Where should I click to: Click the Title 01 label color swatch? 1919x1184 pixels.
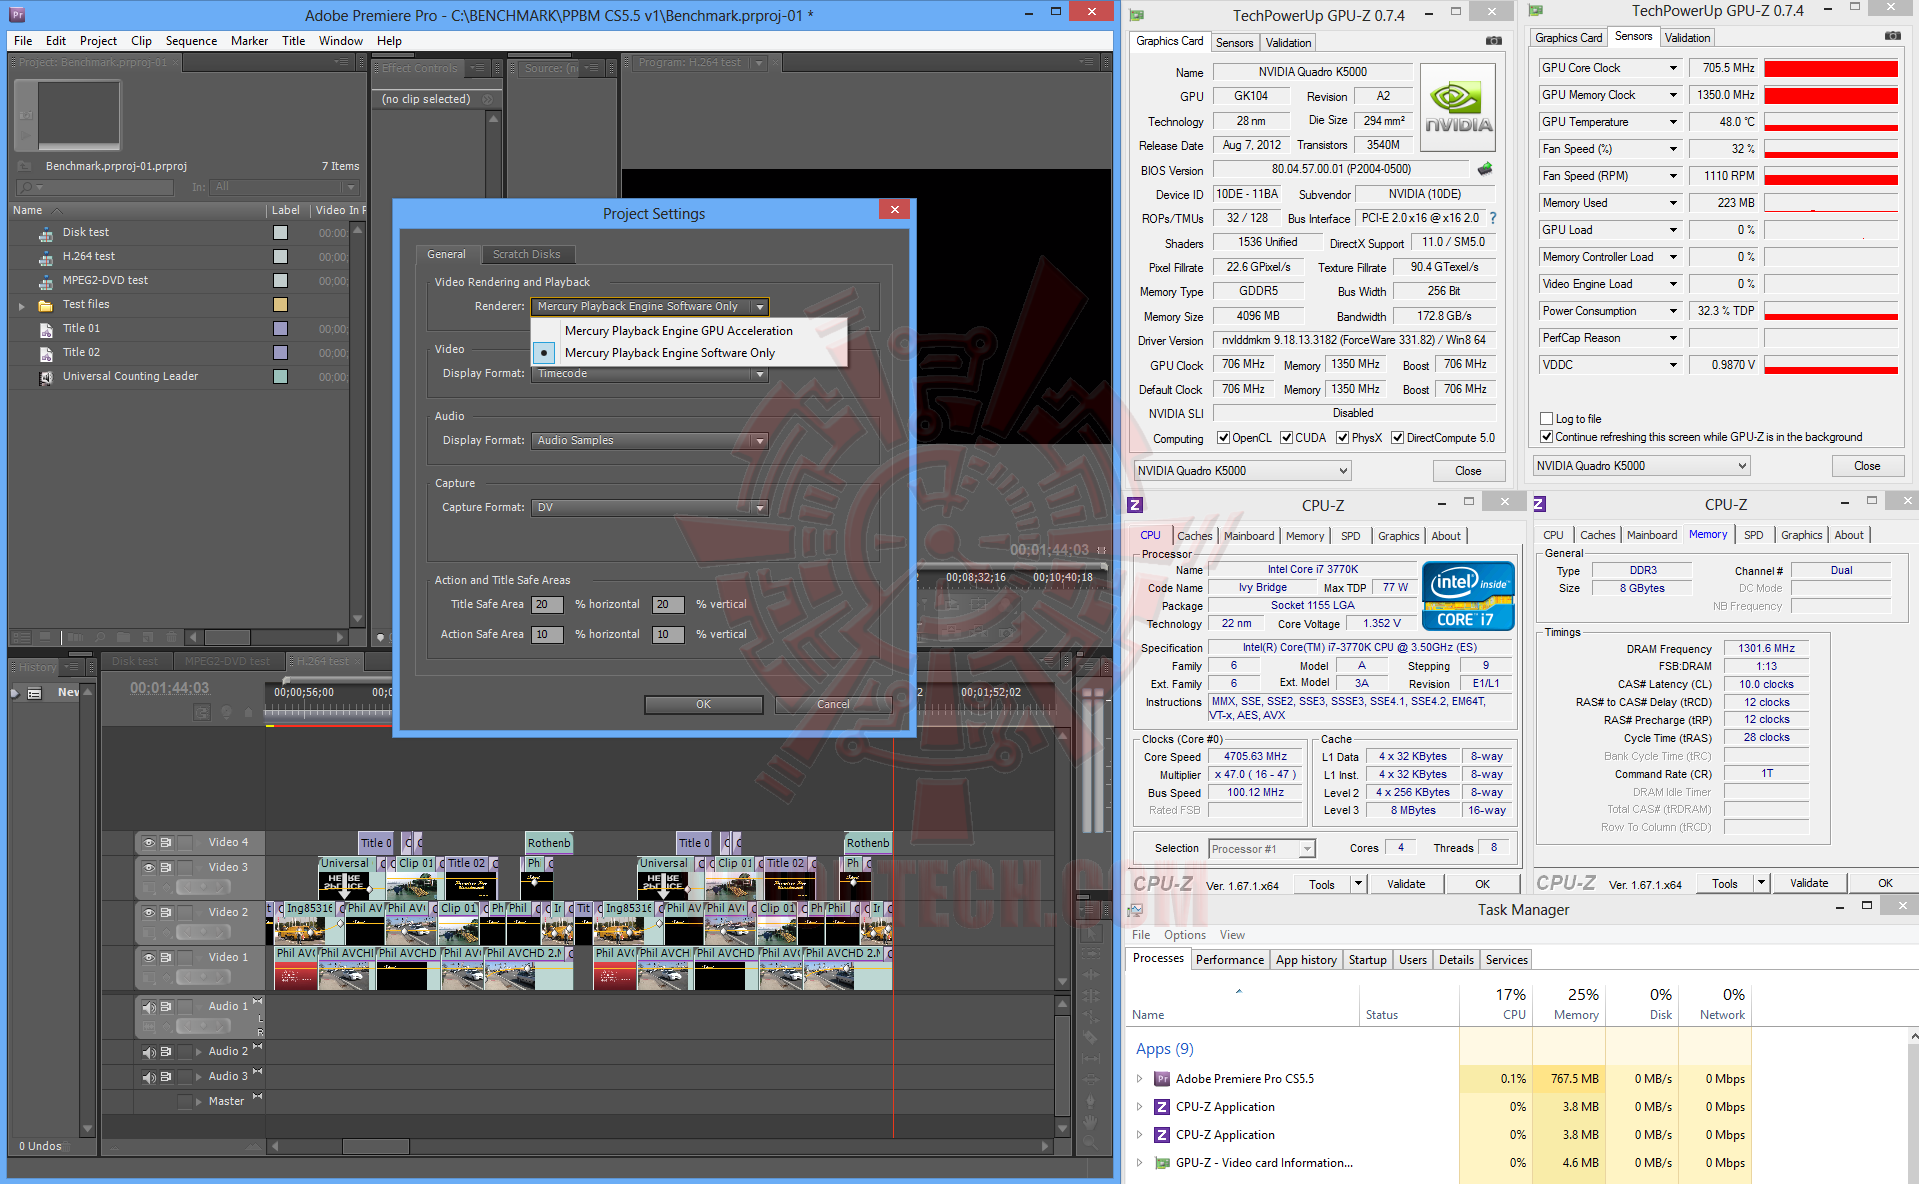coord(280,329)
